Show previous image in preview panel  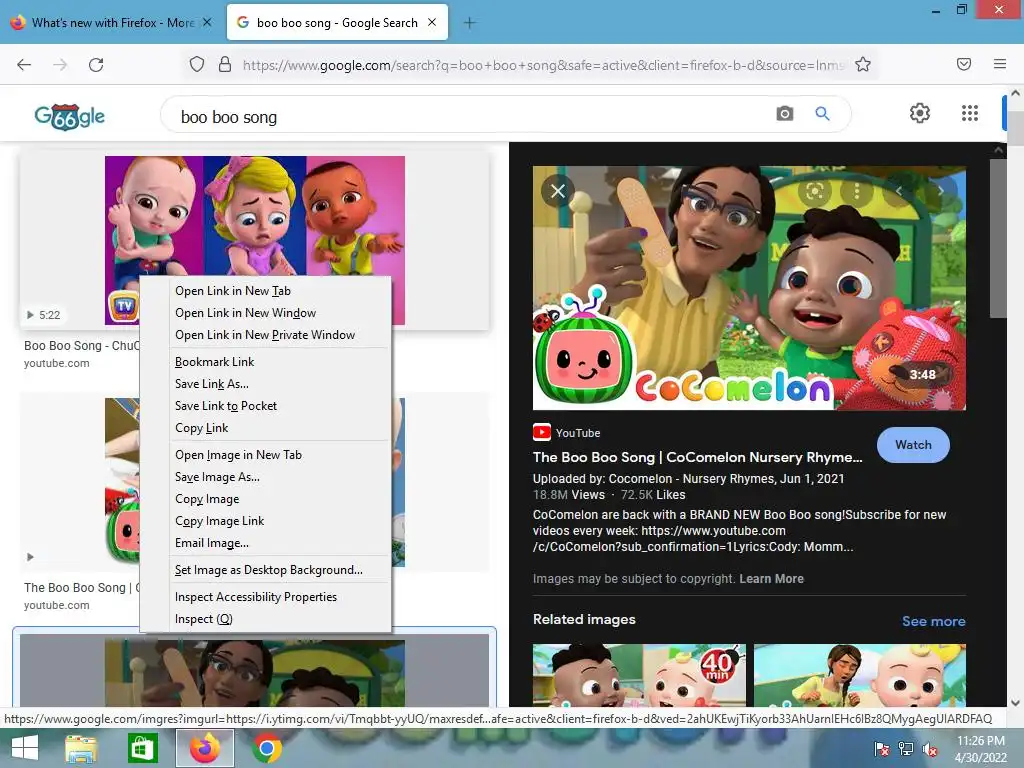coord(899,191)
